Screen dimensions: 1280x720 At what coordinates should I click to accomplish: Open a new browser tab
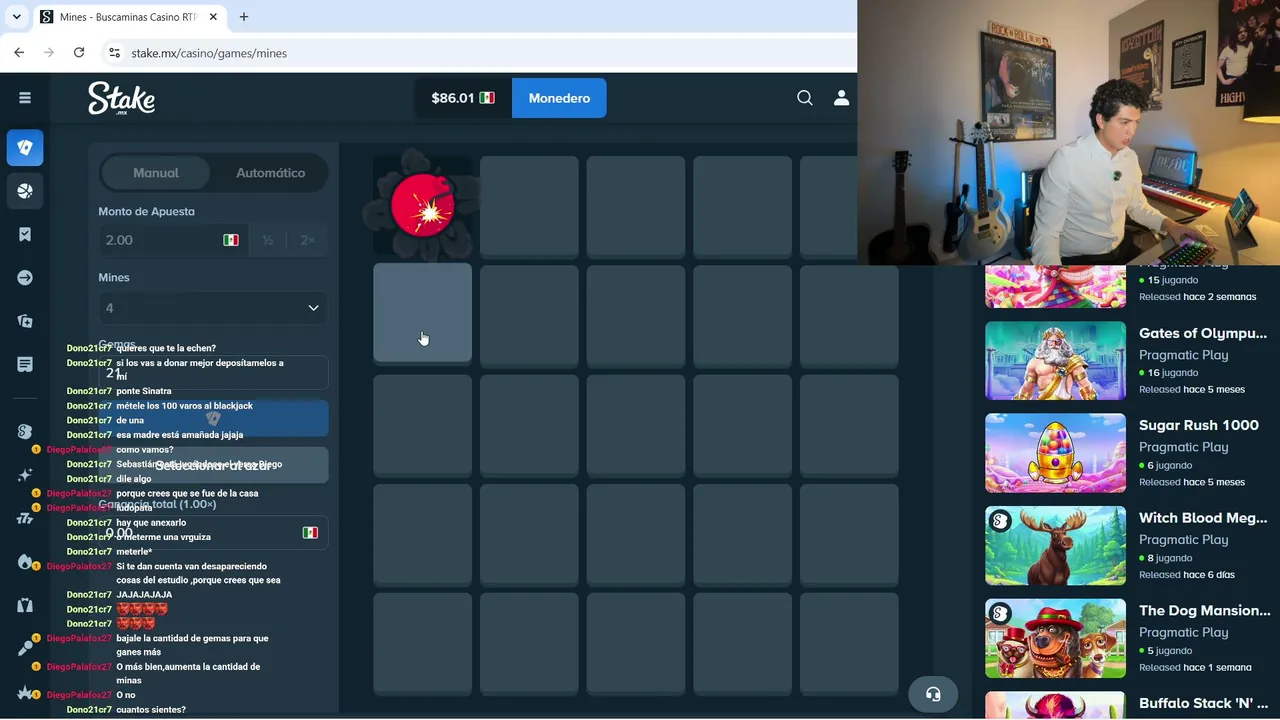coord(244,17)
